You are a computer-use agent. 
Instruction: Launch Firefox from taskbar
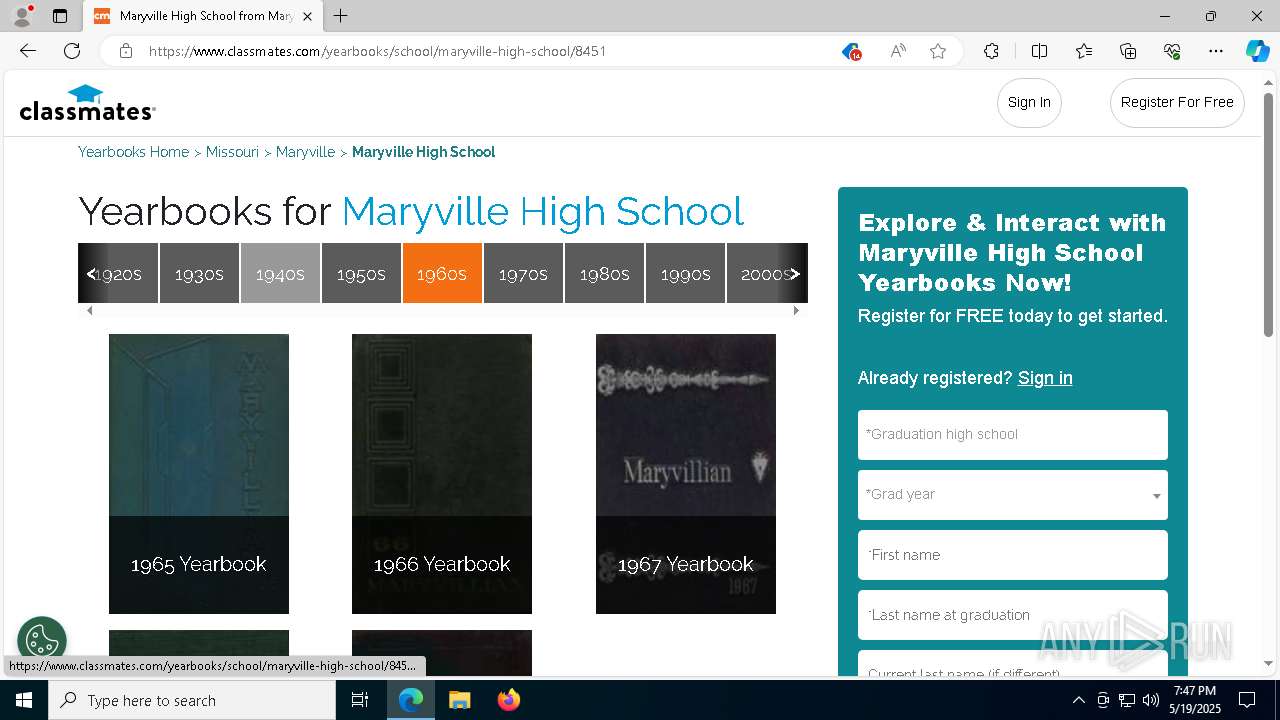508,700
